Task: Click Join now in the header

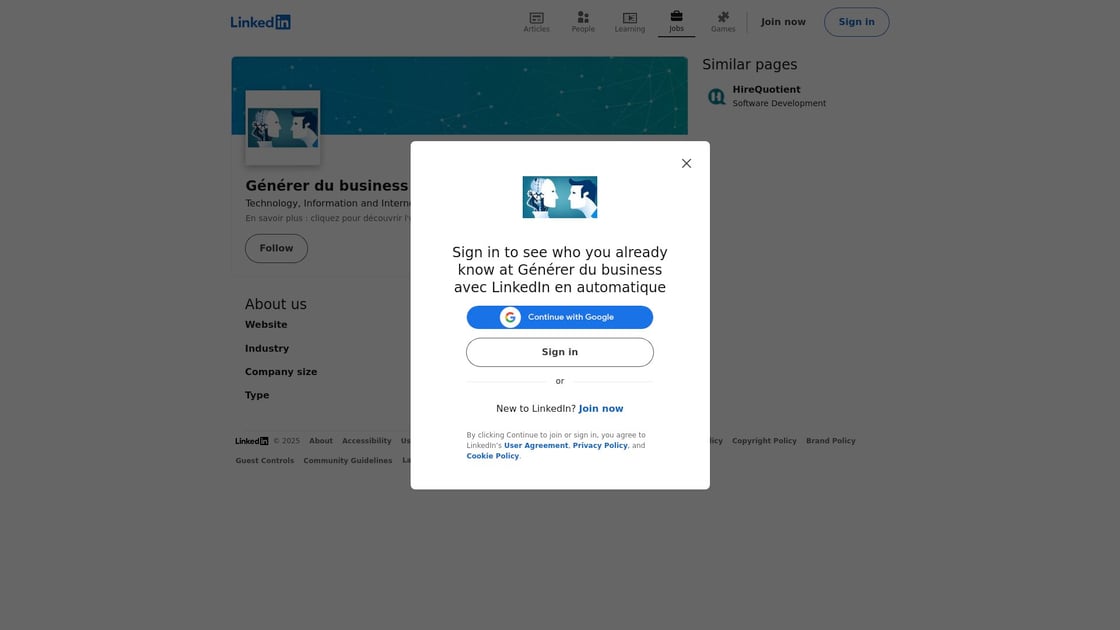Action: point(783,22)
